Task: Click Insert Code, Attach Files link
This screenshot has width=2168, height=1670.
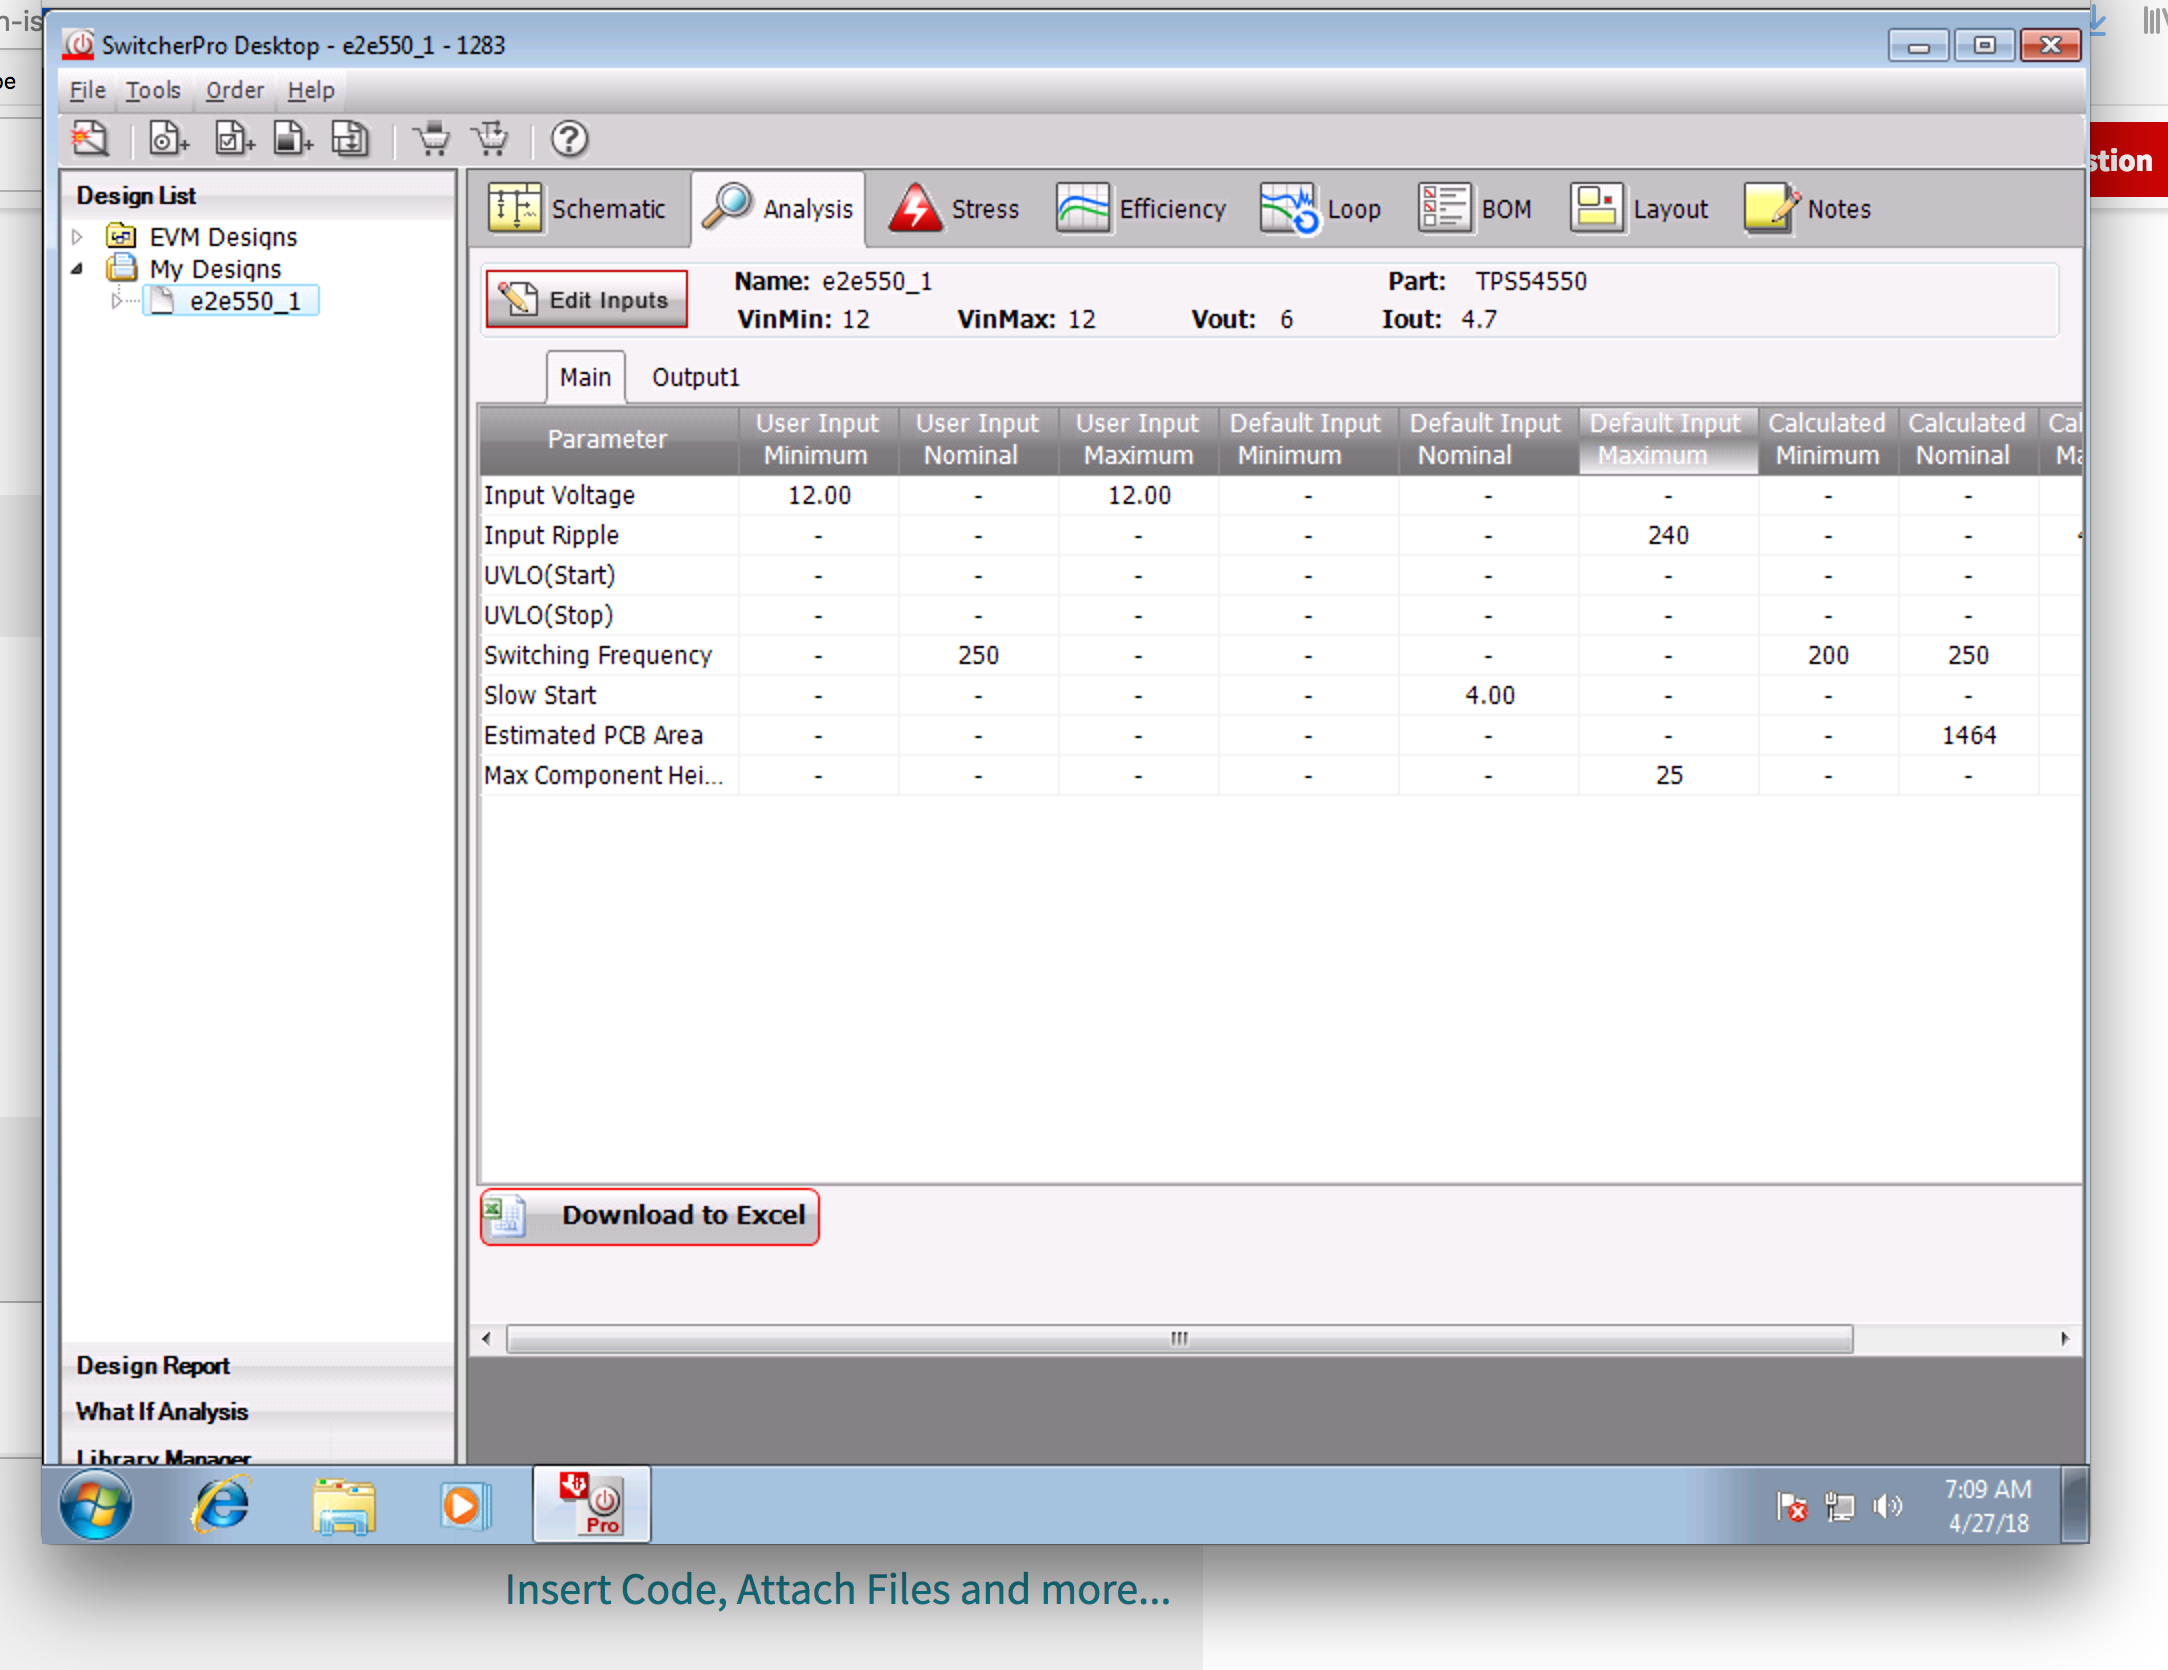Action: pos(838,1589)
